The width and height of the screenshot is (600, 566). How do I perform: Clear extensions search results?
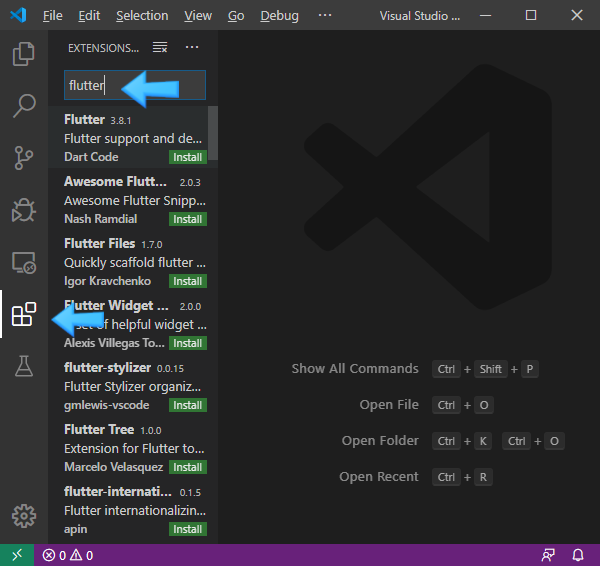(160, 47)
